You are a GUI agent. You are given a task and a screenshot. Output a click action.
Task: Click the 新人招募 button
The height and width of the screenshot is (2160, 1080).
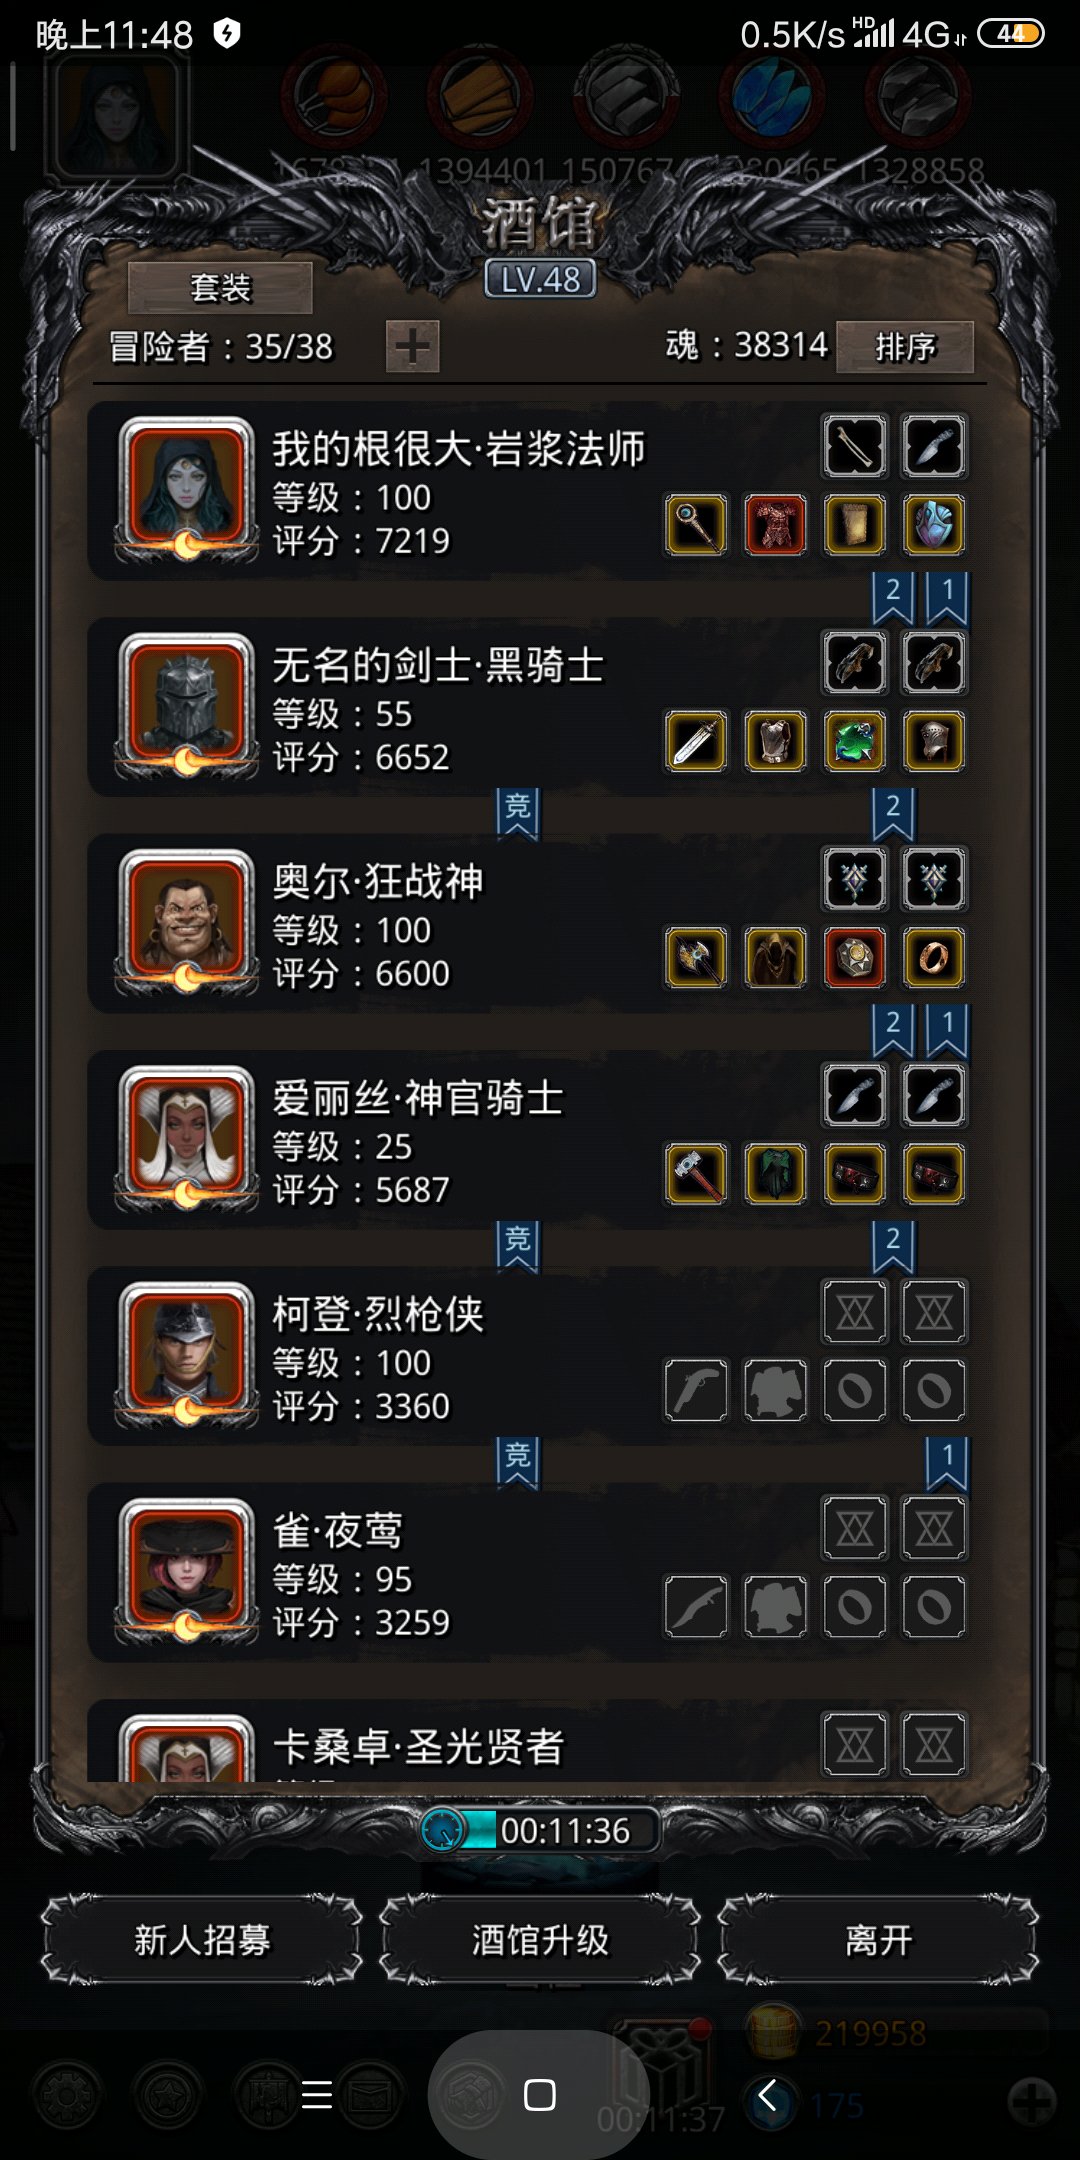coord(202,1940)
